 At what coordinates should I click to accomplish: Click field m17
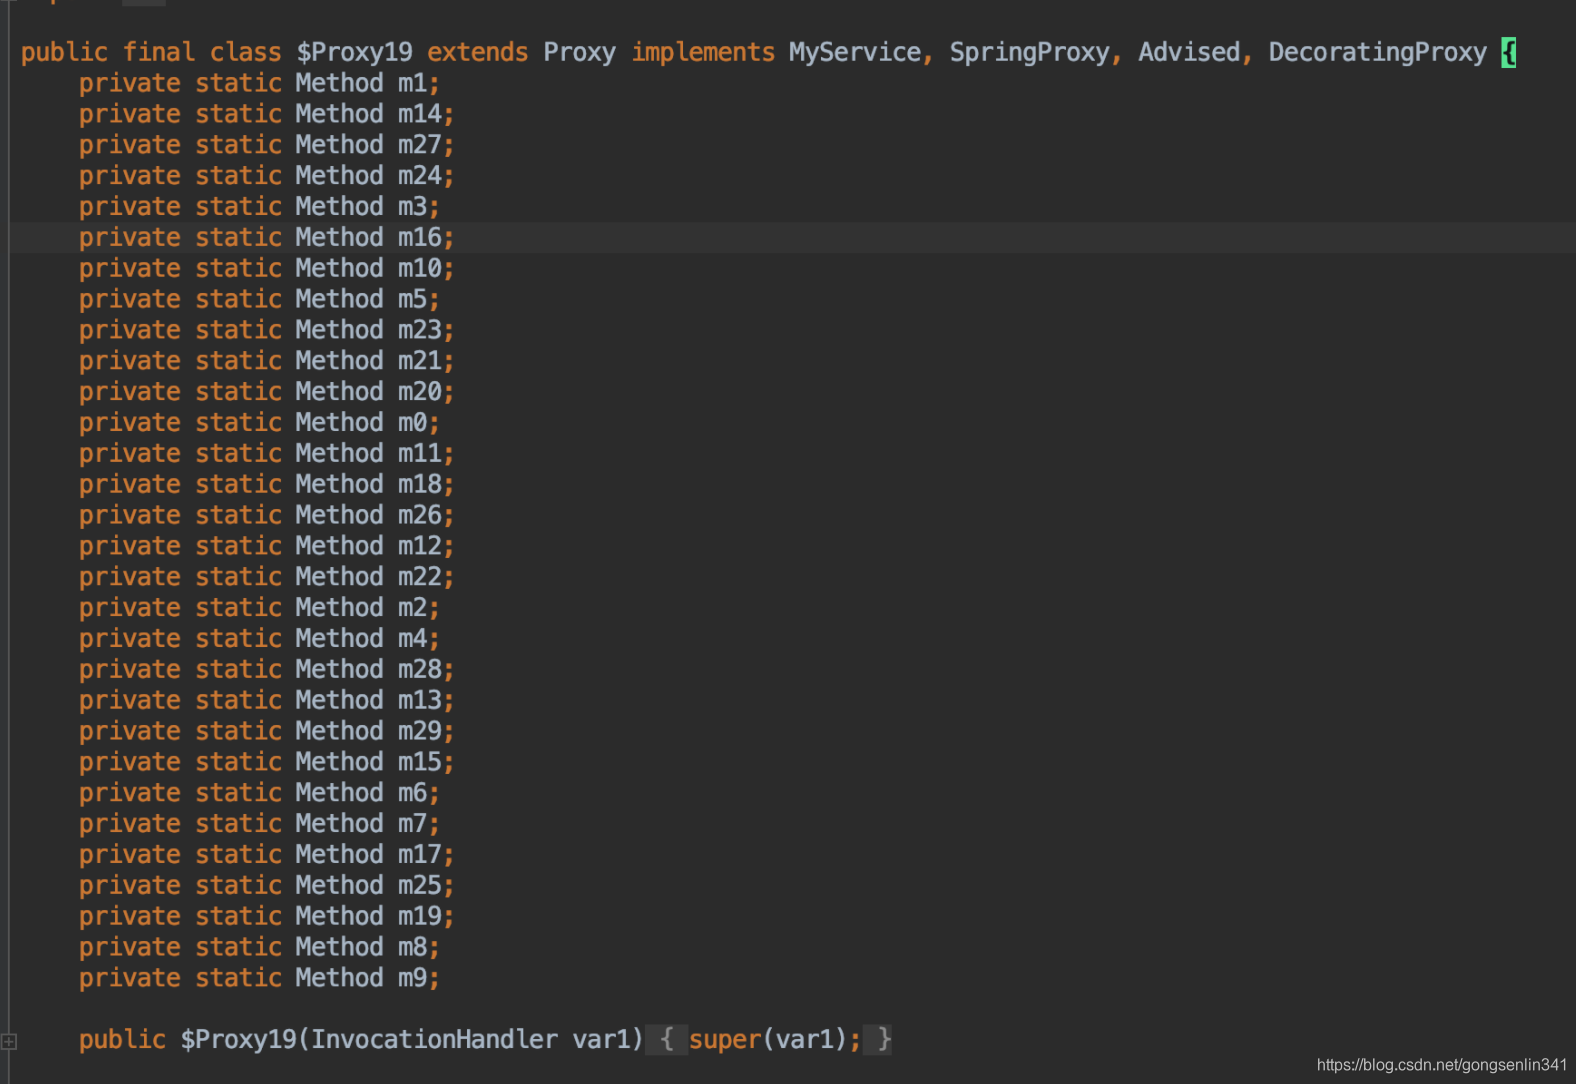(x=419, y=855)
